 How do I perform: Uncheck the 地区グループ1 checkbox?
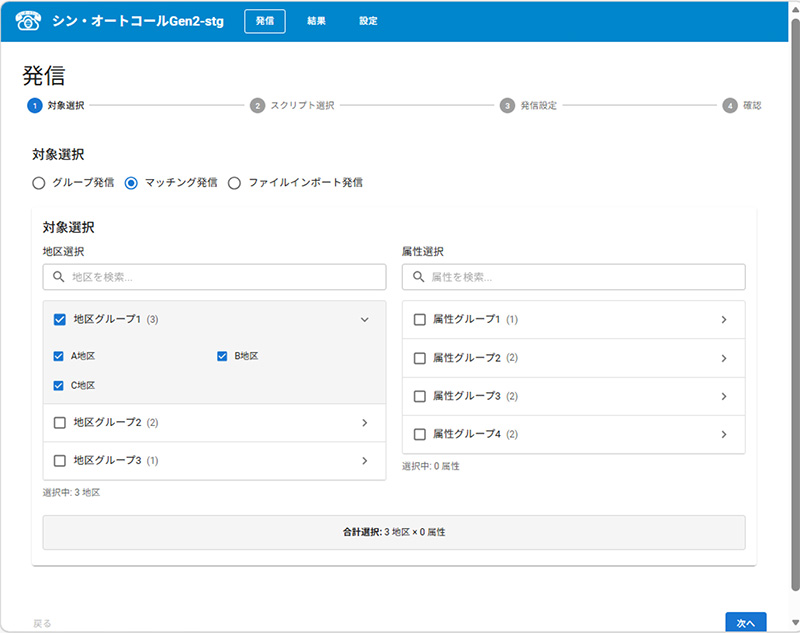pos(60,320)
